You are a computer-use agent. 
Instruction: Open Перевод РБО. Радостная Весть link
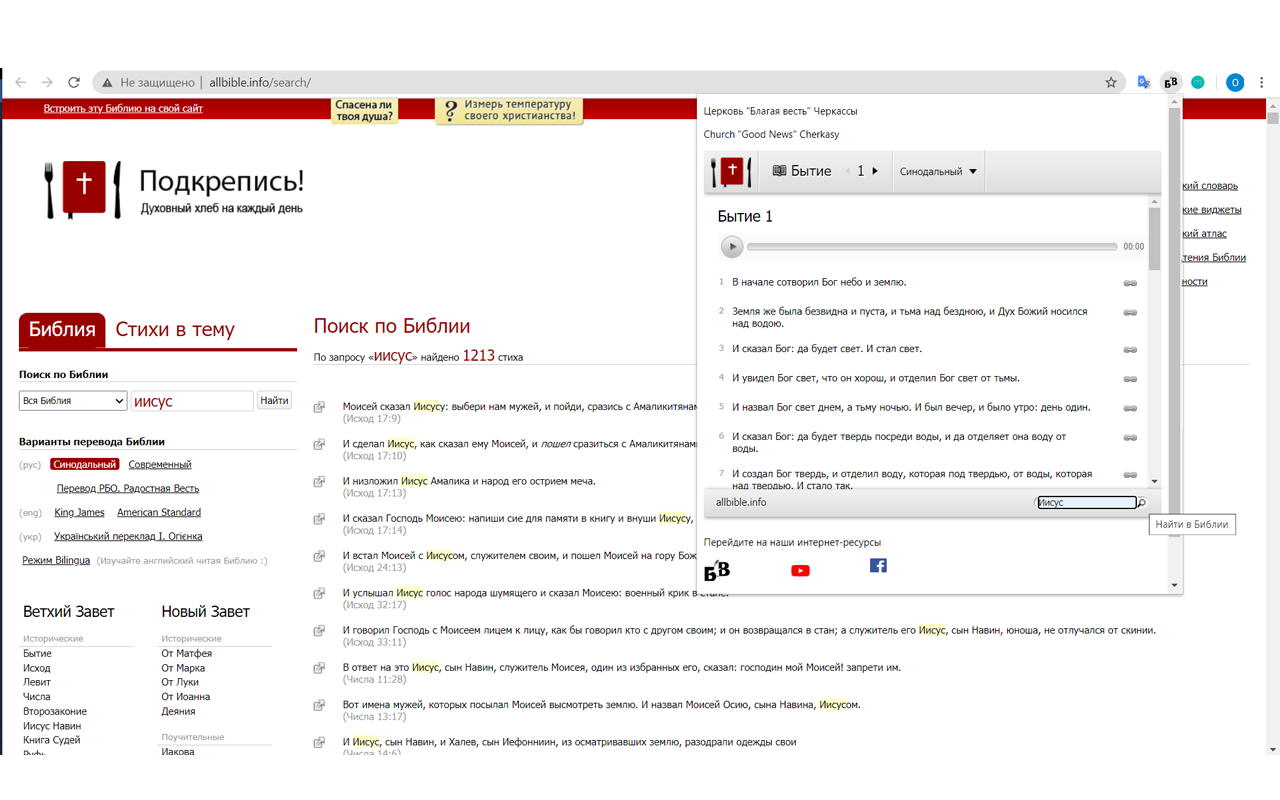point(128,489)
